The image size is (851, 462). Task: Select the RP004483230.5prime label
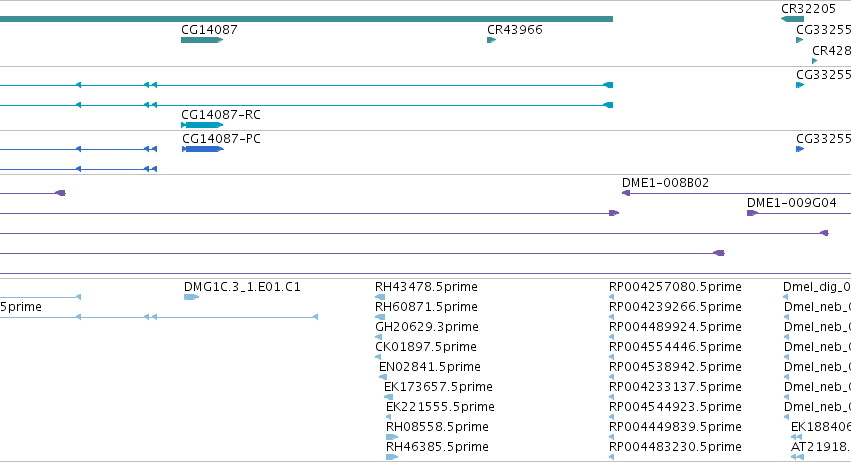675,447
